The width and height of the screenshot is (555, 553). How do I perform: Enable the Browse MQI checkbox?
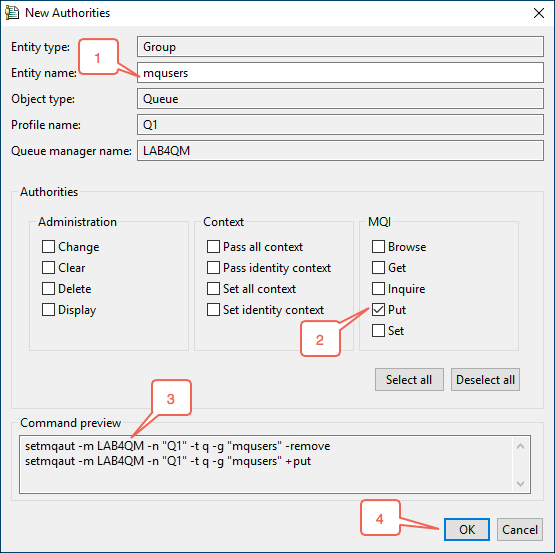[378, 246]
